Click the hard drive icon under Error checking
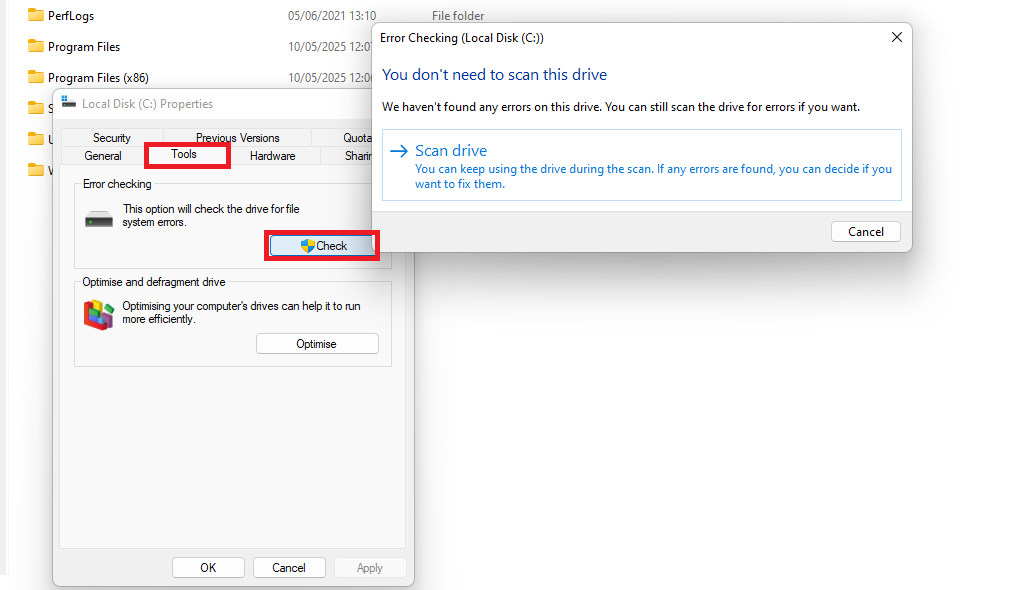1017x590 pixels. click(99, 219)
